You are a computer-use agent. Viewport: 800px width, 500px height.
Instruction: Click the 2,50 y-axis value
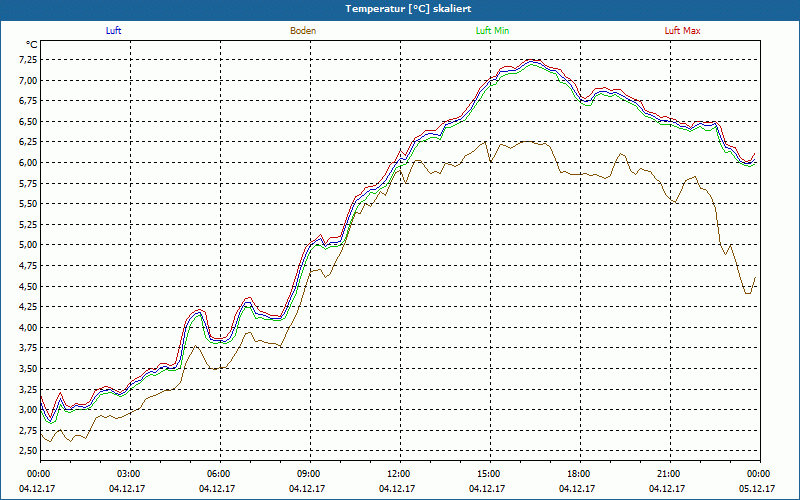coord(28,451)
